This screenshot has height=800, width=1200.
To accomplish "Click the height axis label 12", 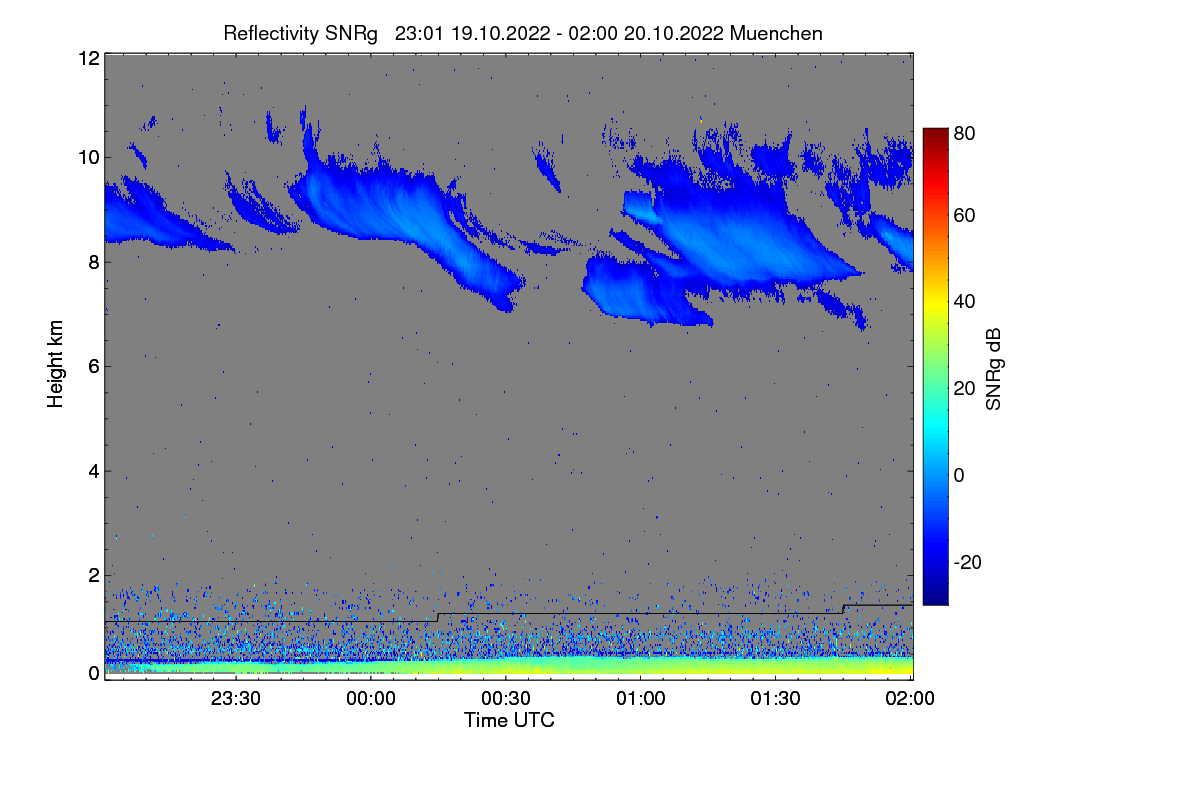I will point(88,58).
